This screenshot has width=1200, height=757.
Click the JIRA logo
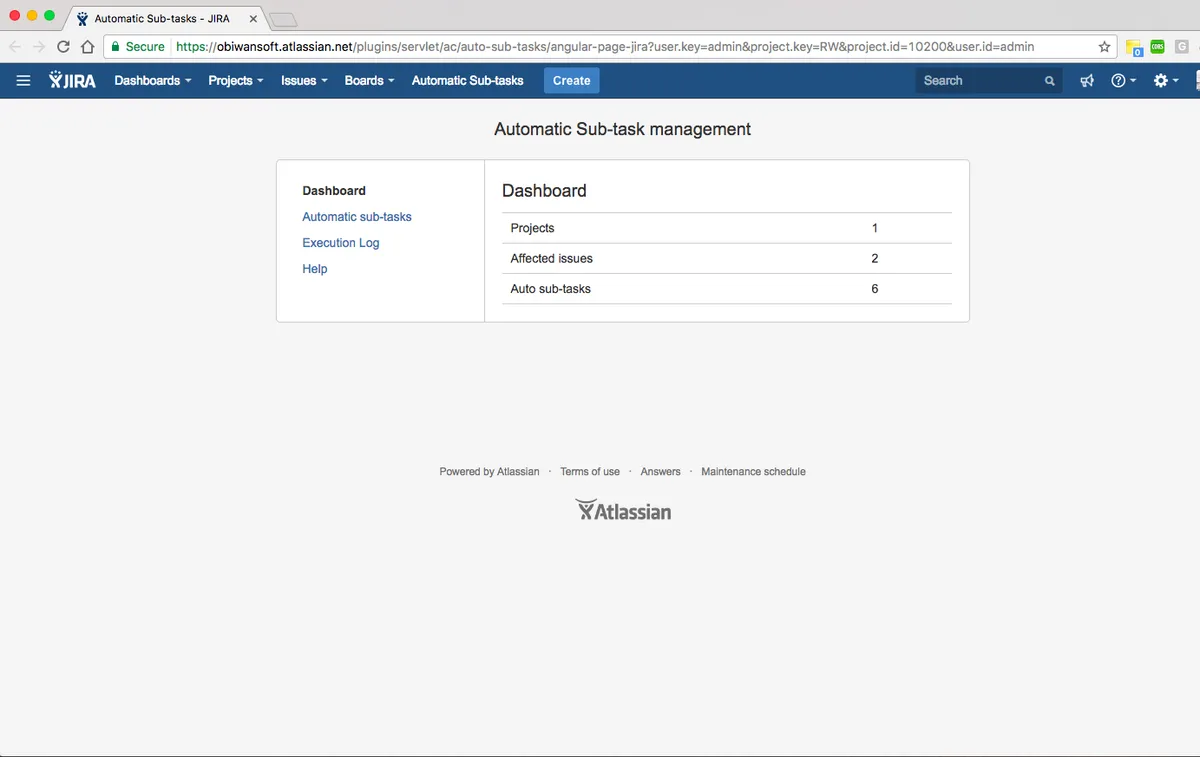[72, 80]
